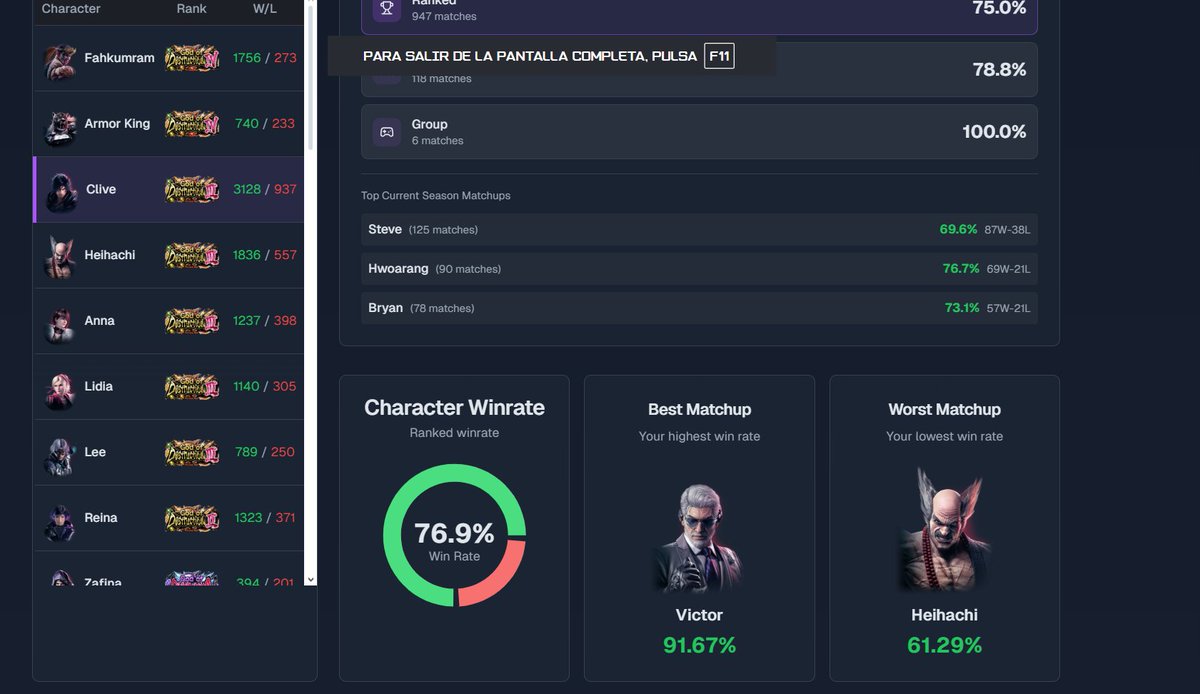Image resolution: width=1200 pixels, height=694 pixels.
Task: Click Fahkumram name in list
Action: point(119,58)
